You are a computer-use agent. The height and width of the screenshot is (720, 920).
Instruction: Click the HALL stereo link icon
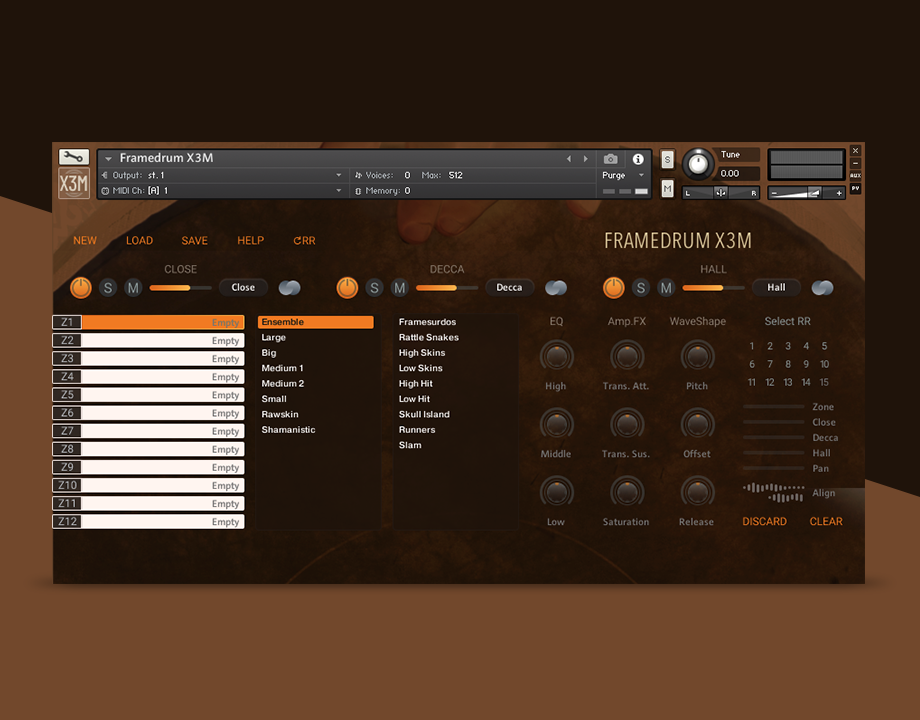822,288
